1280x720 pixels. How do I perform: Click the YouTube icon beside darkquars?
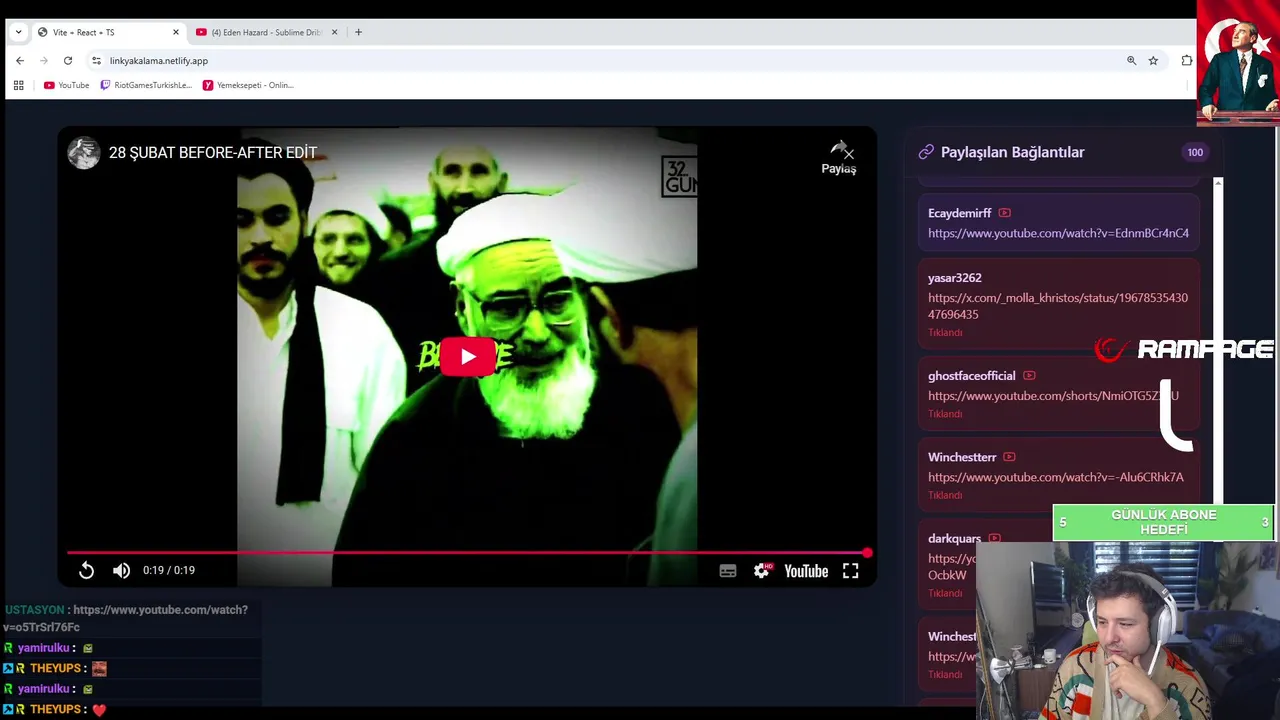[x=994, y=538]
